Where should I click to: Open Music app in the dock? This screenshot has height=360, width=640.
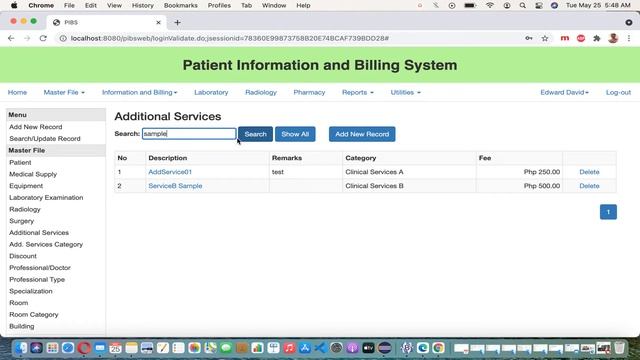(x=289, y=348)
